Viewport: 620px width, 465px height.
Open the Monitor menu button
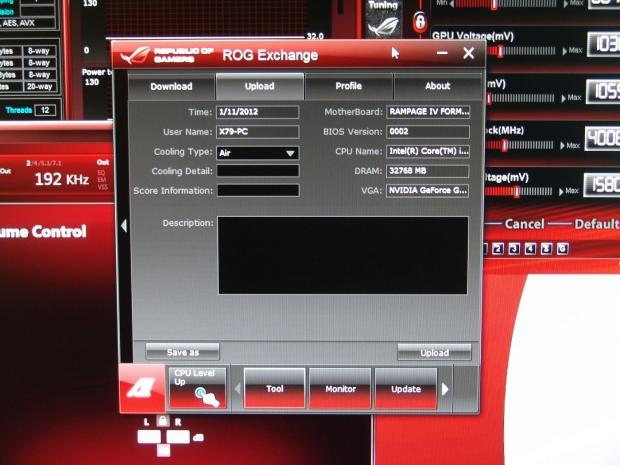point(340,388)
